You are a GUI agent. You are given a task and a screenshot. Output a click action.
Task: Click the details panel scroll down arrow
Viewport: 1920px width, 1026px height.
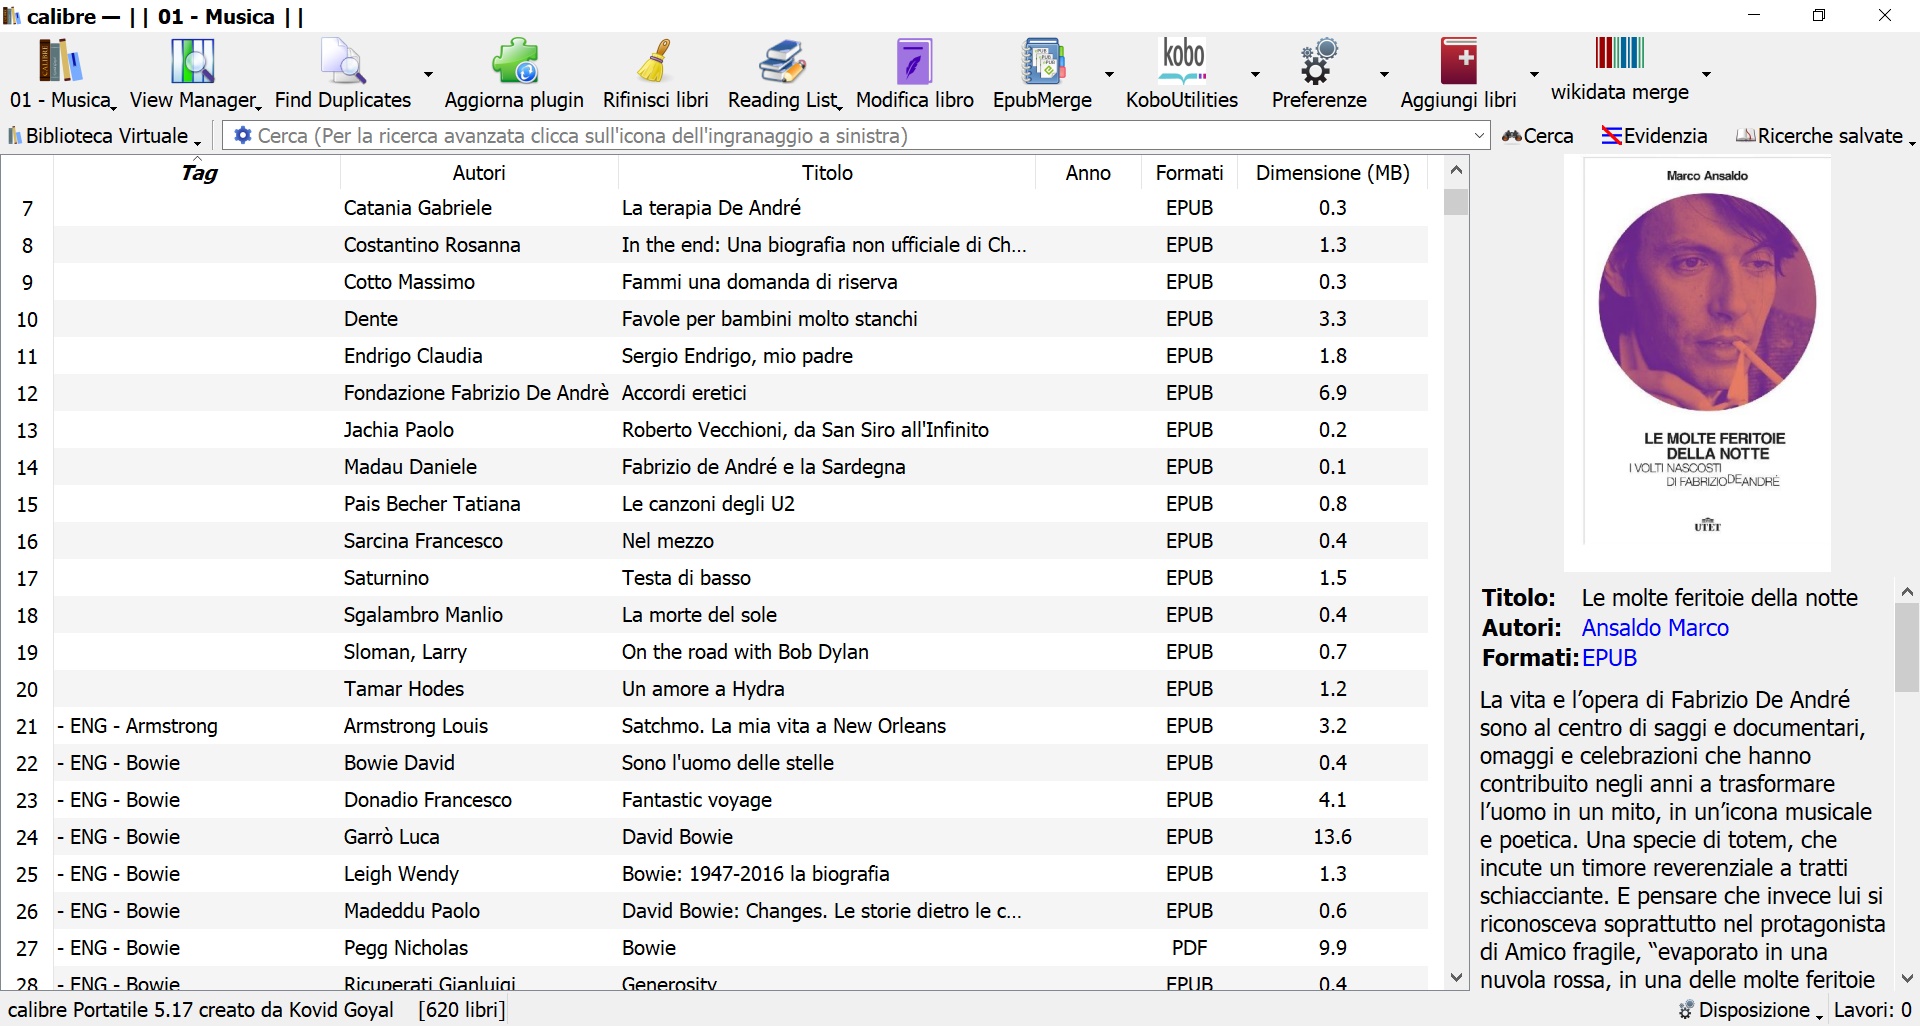[1907, 978]
